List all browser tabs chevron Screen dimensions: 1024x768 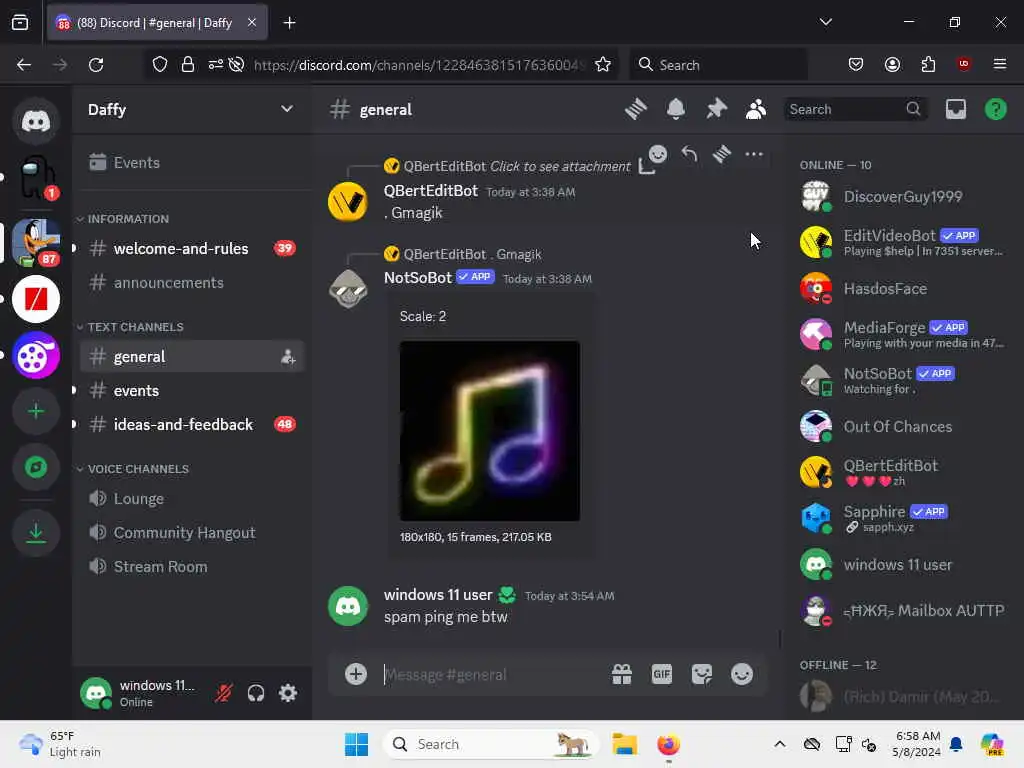825,22
